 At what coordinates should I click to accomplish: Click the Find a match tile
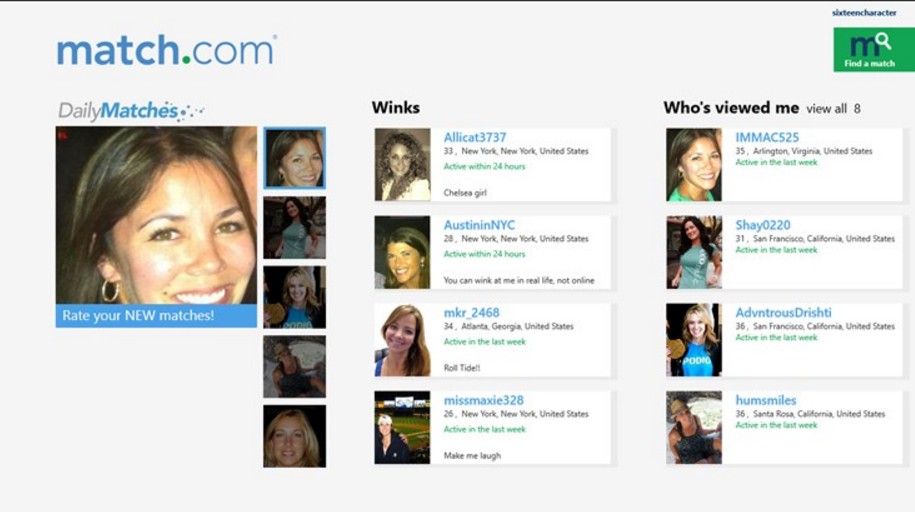(874, 50)
